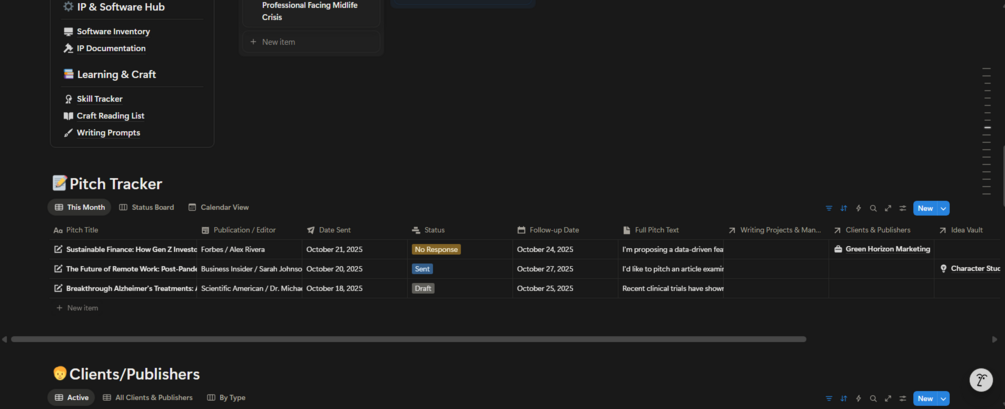Image resolution: width=1005 pixels, height=409 pixels.
Task: Open Clients/Publishers in full page
Action: click(x=888, y=398)
